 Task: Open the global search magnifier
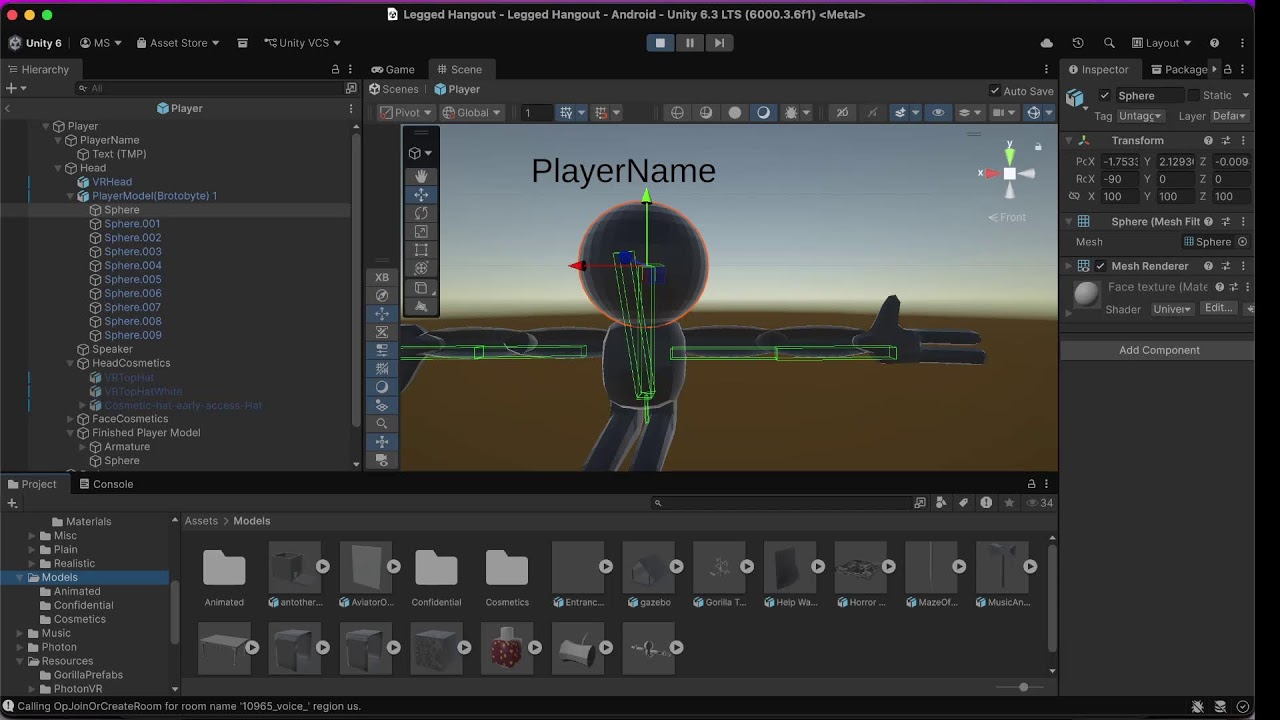pyautogui.click(x=1109, y=43)
